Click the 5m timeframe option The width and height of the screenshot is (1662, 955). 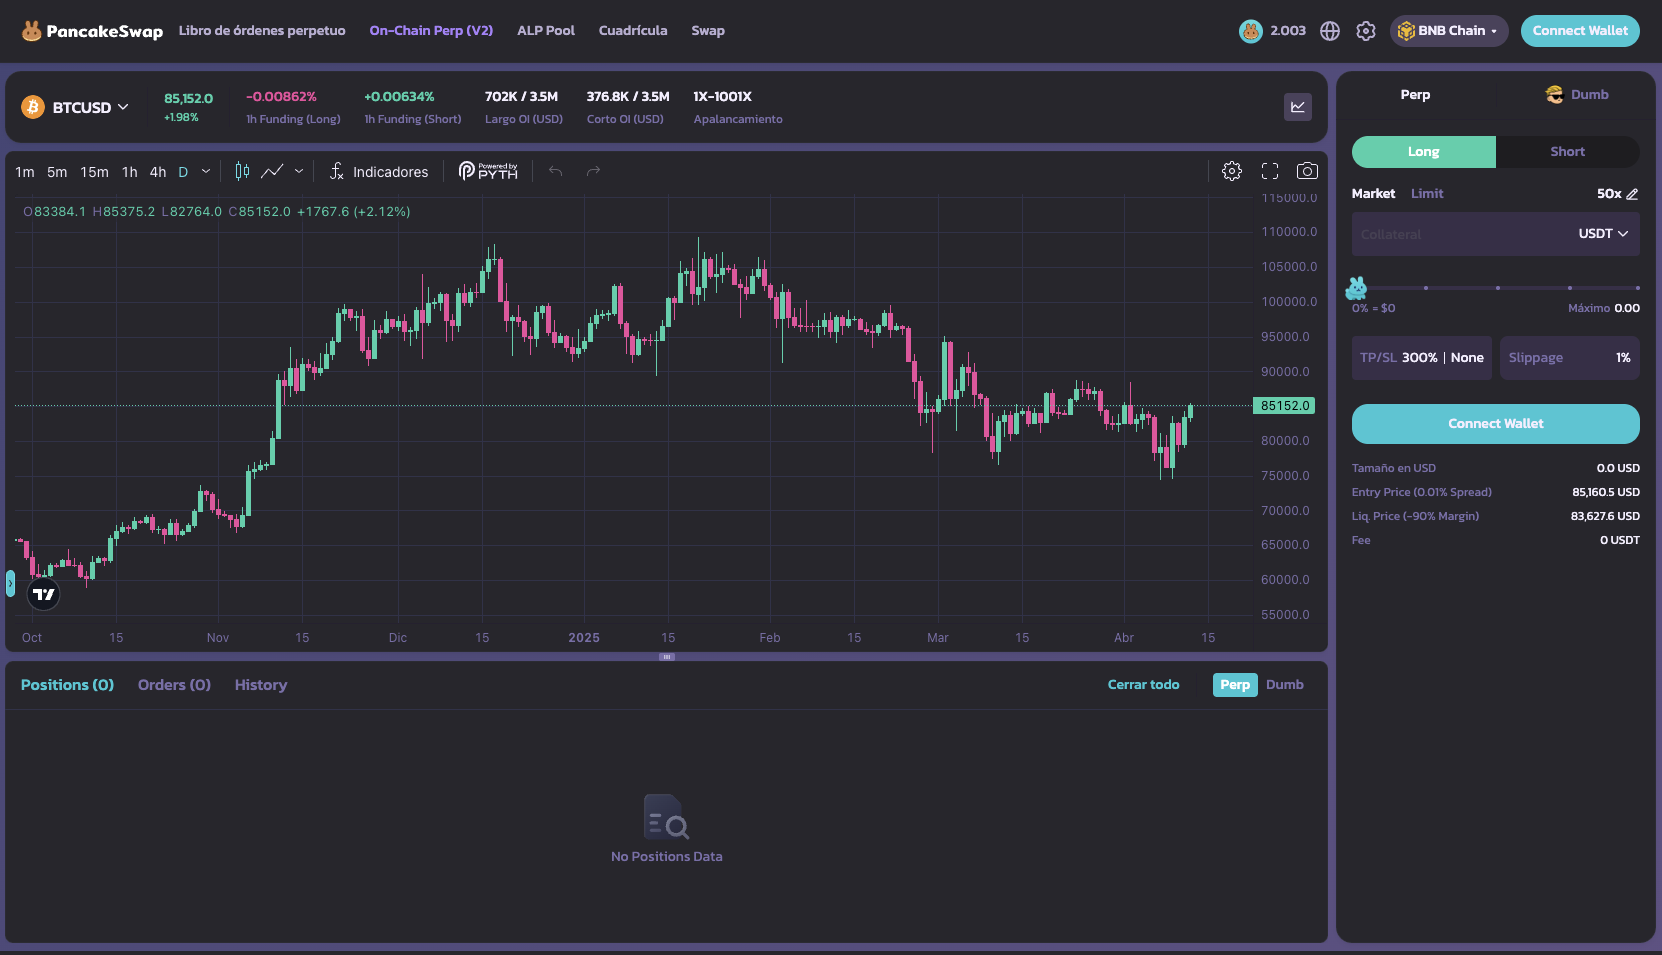57,172
